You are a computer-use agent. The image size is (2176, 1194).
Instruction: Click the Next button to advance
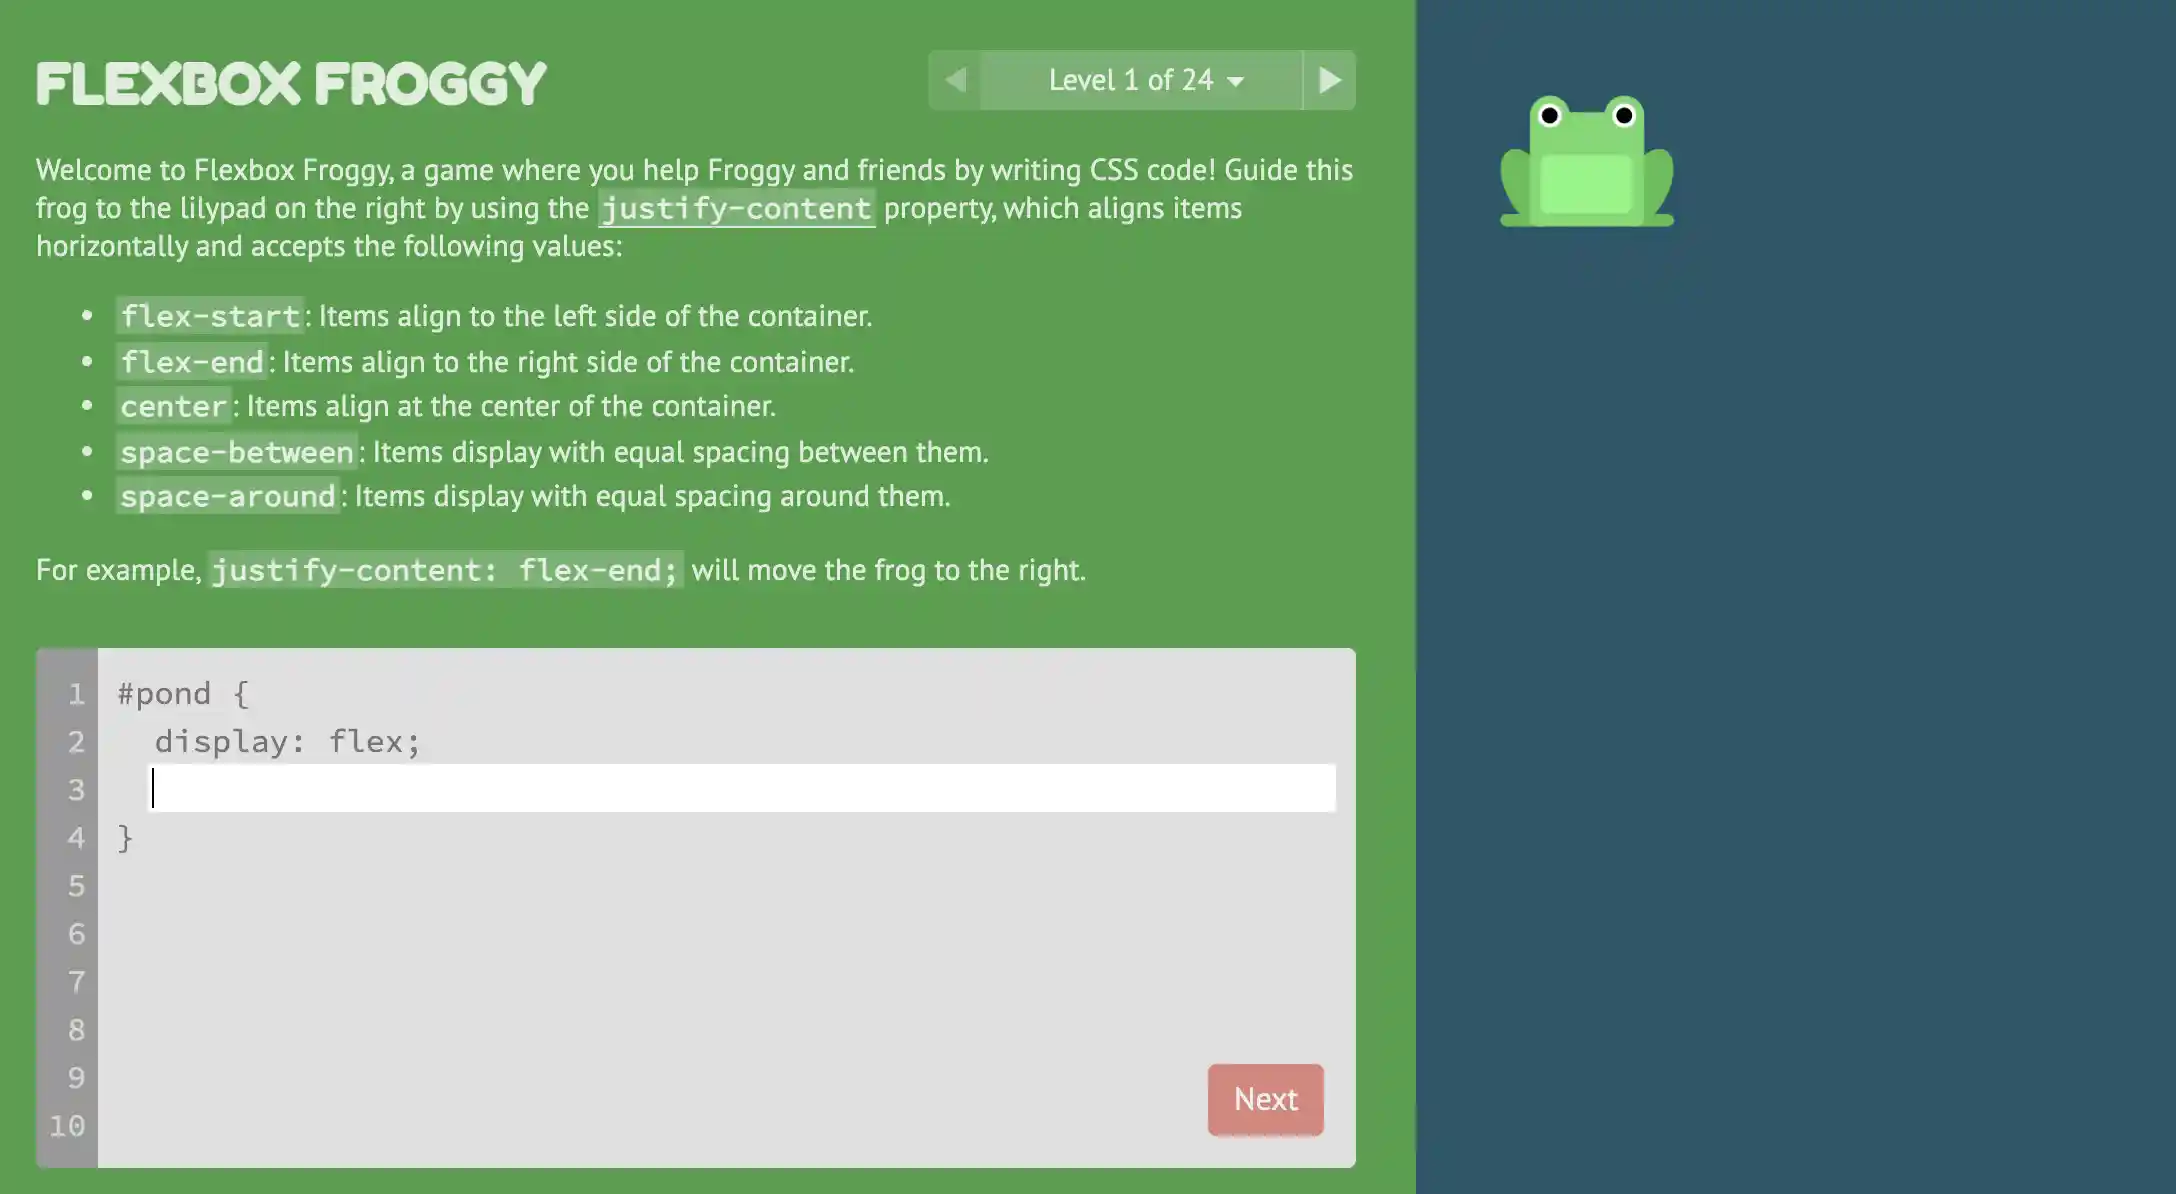[x=1264, y=1098]
